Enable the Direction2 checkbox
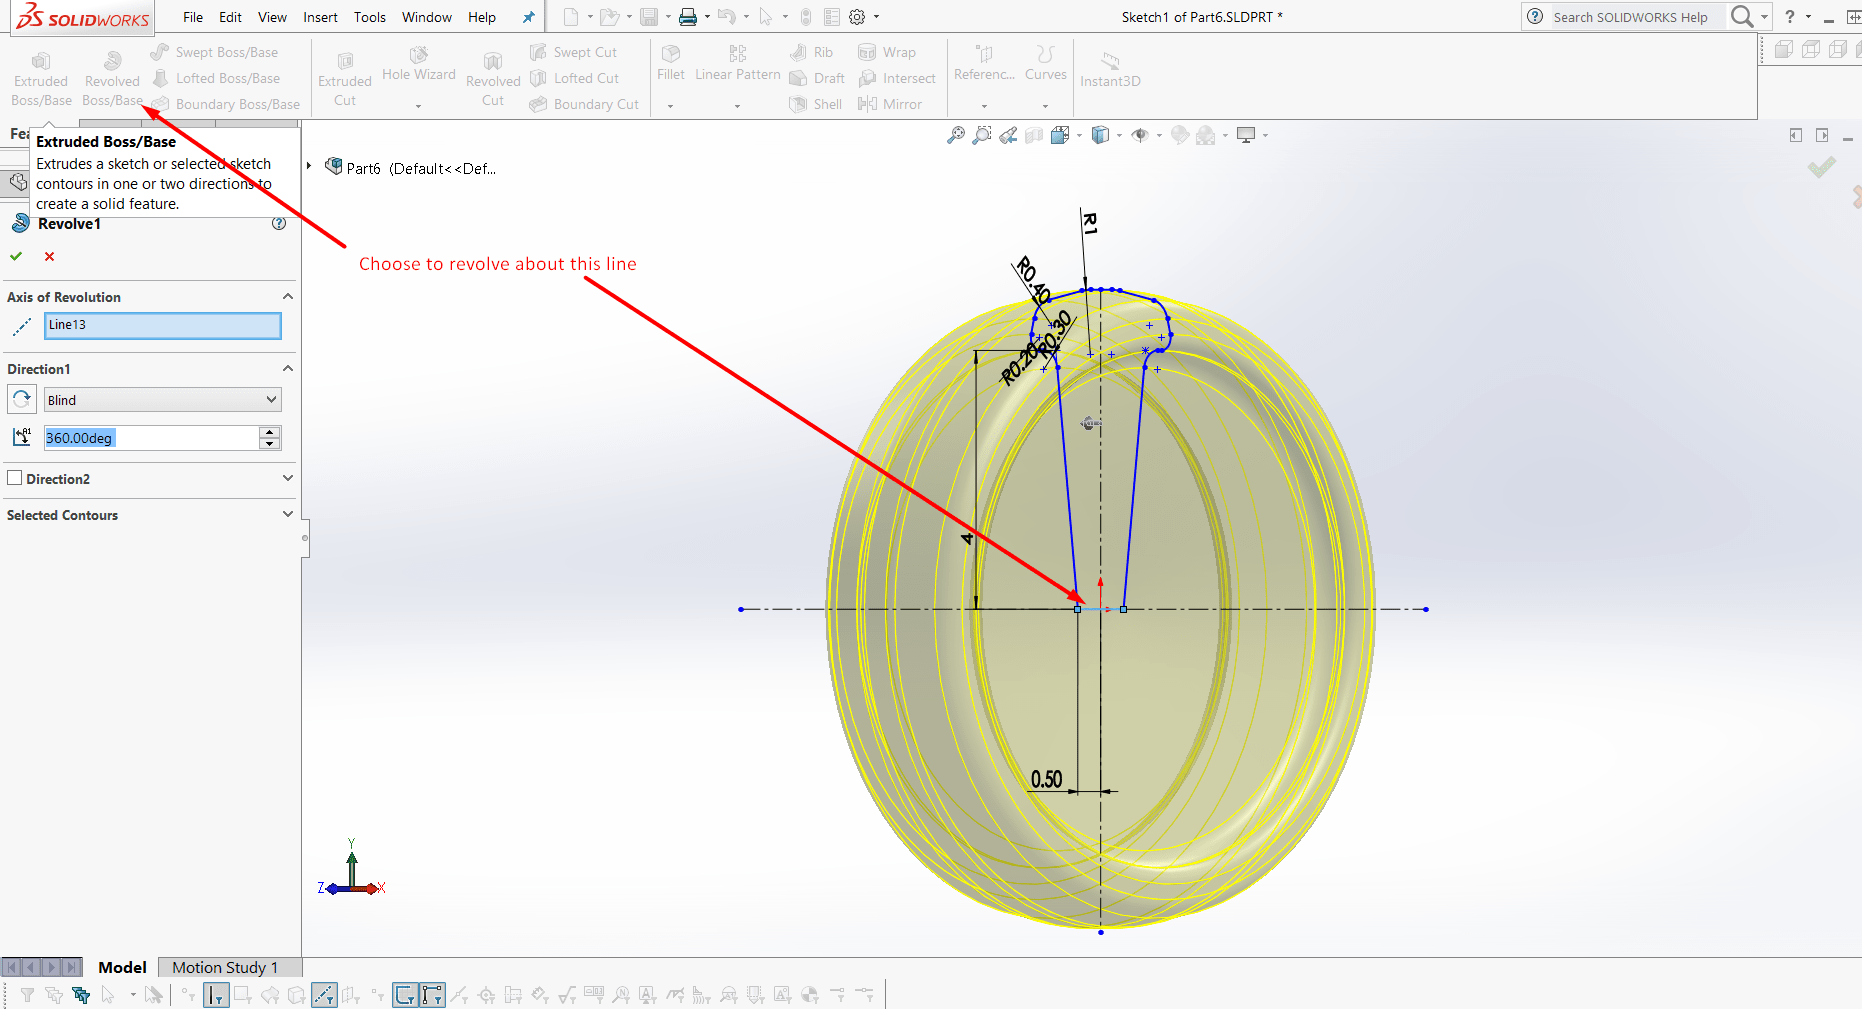 pos(15,478)
